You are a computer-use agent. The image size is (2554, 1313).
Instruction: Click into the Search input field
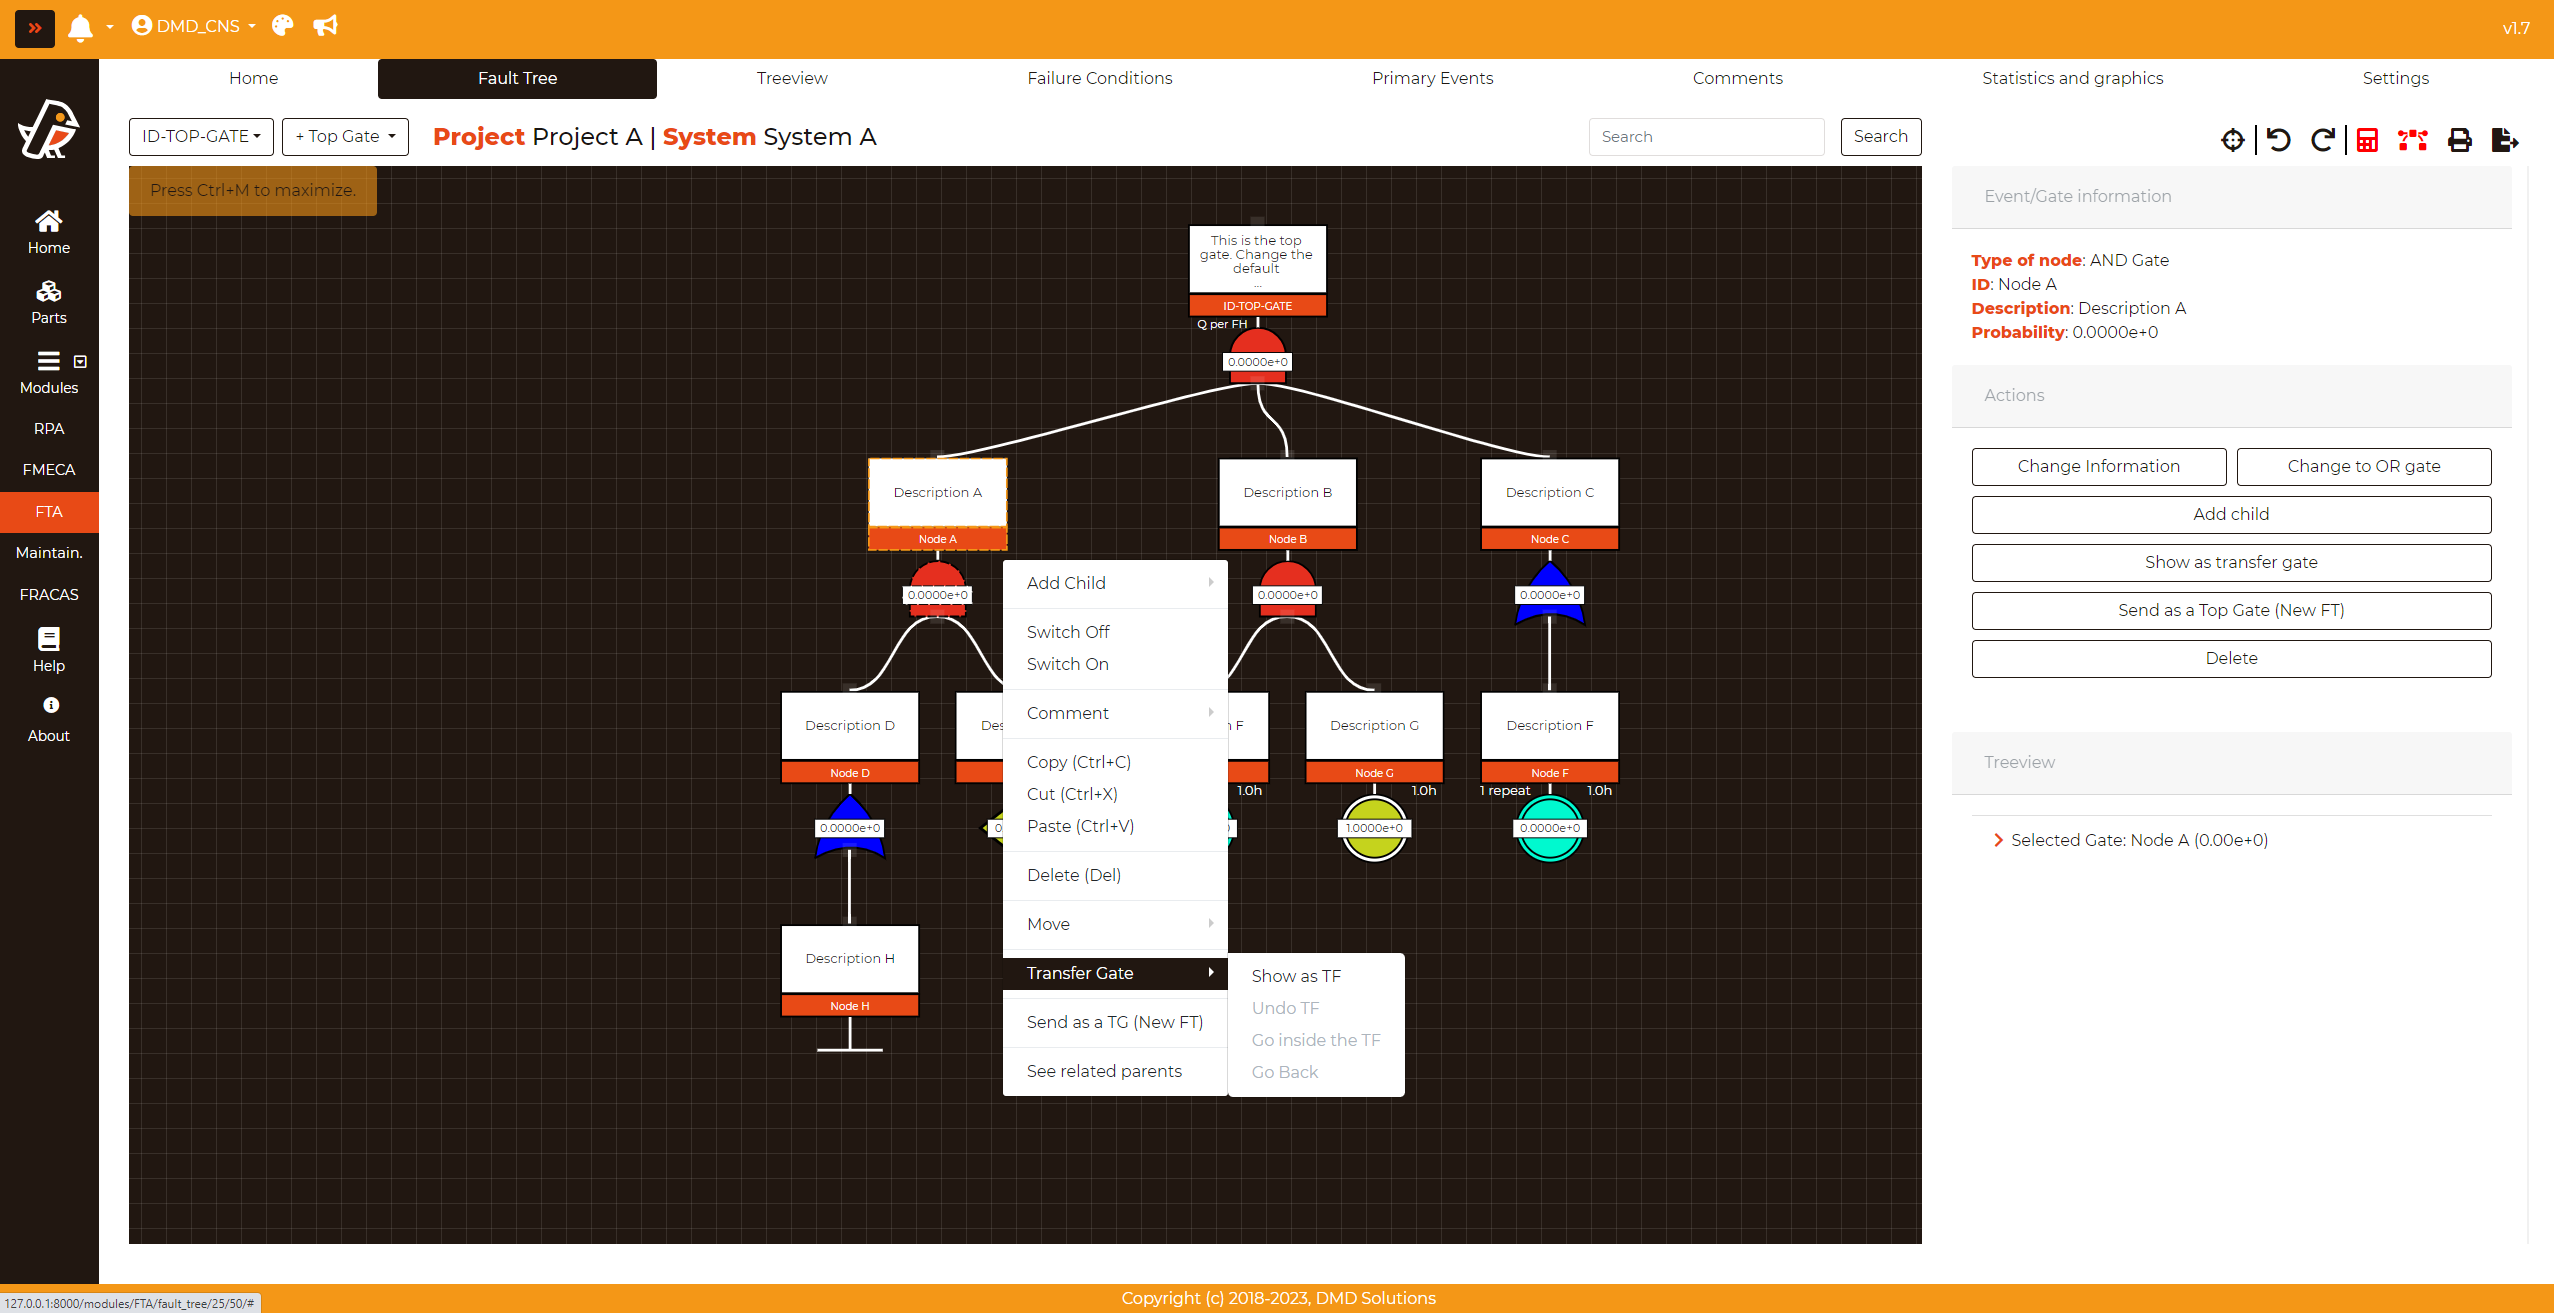click(x=1705, y=137)
